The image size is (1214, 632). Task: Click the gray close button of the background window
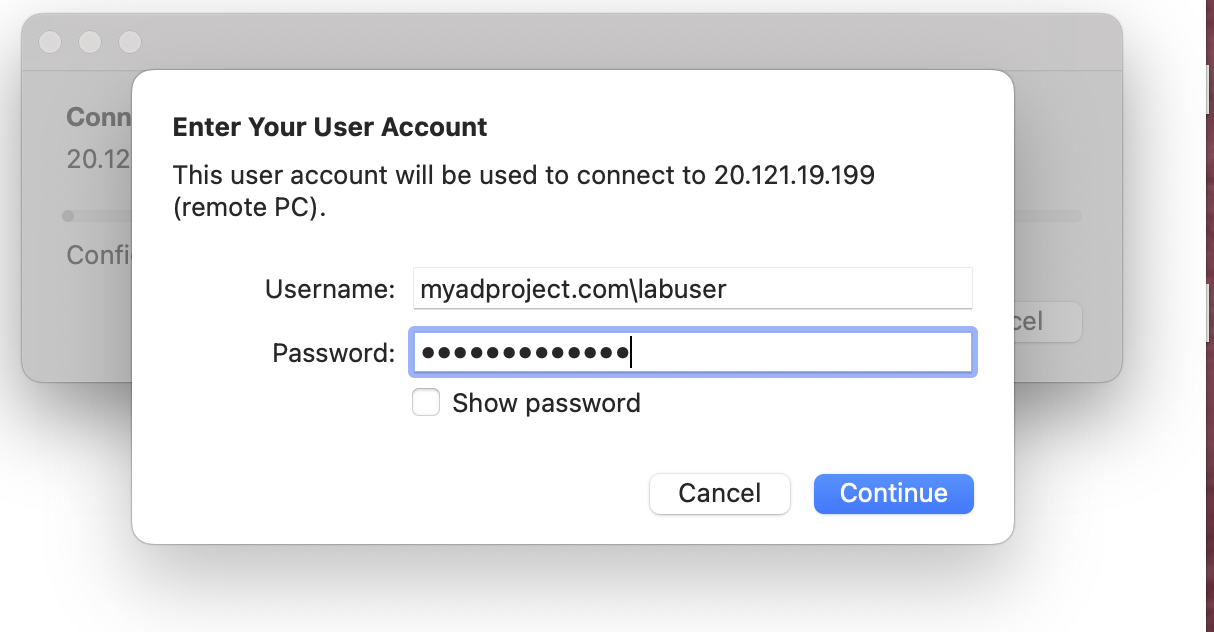coord(50,42)
